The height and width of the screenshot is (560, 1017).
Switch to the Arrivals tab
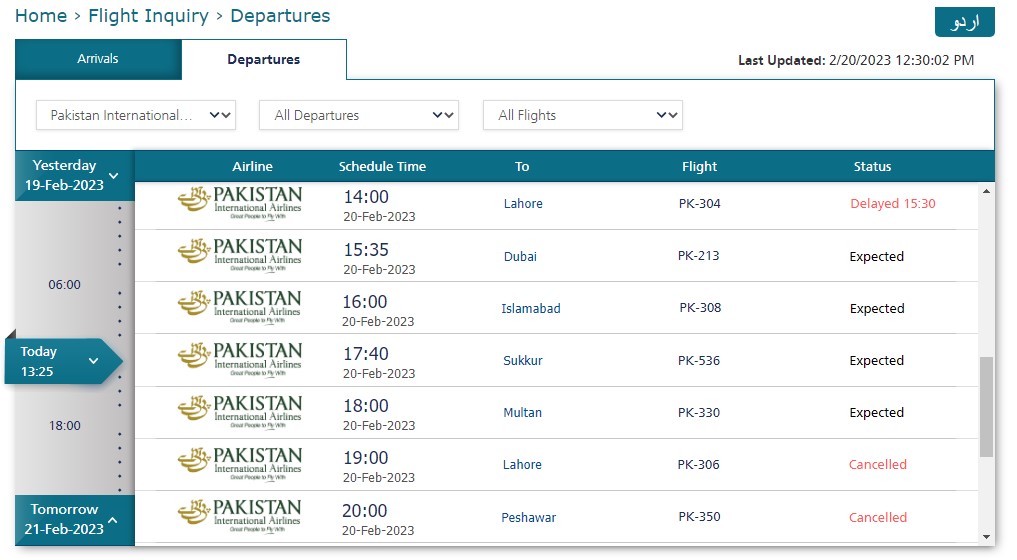(x=98, y=59)
